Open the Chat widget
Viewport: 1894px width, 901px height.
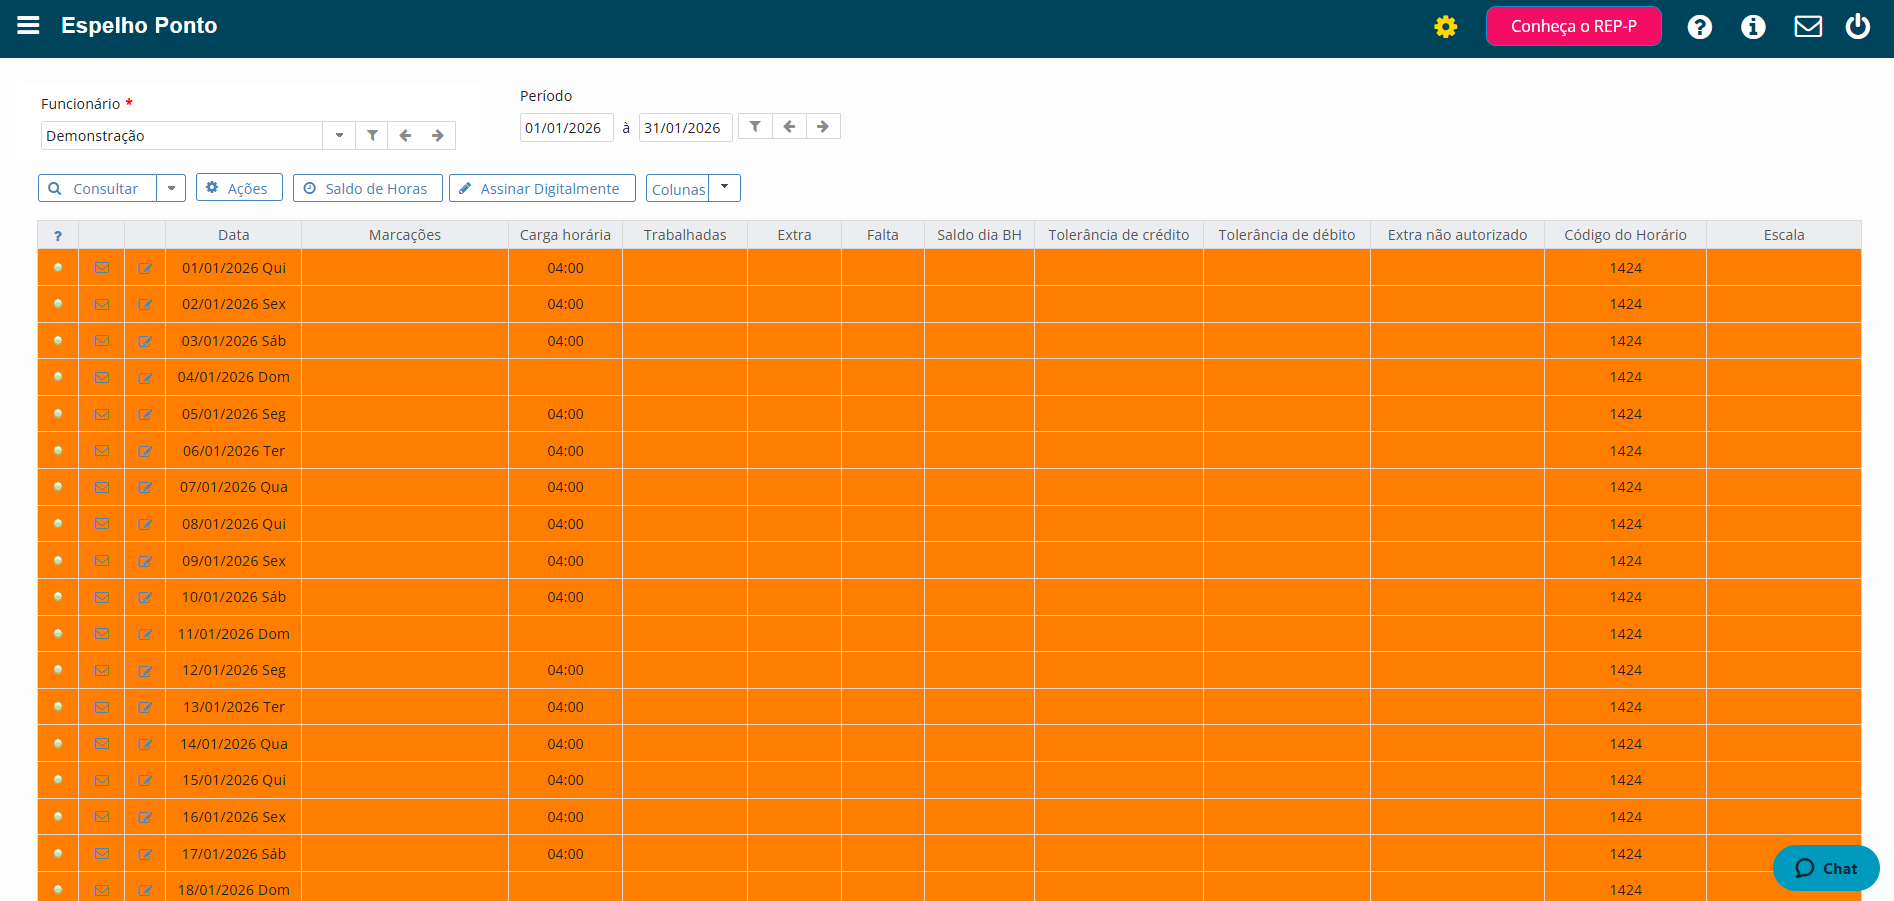[x=1826, y=868]
